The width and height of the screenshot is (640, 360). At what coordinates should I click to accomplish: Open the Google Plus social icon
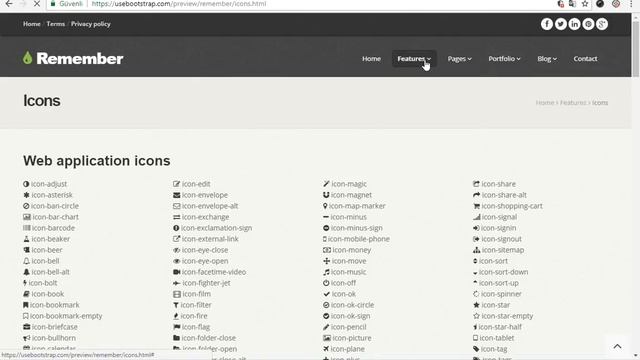point(602,24)
